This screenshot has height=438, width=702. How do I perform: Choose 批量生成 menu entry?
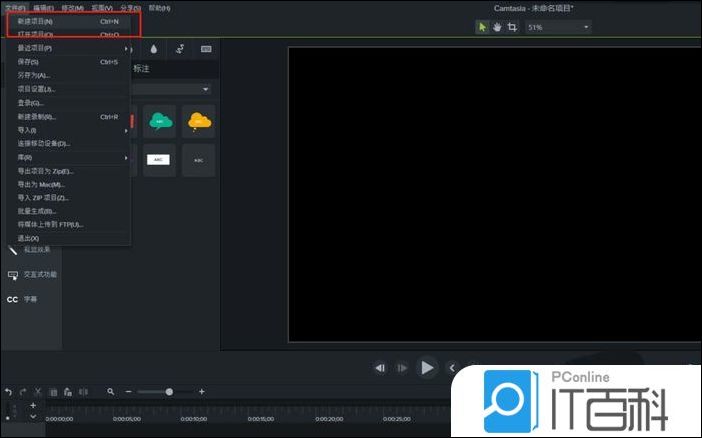pyautogui.click(x=68, y=211)
